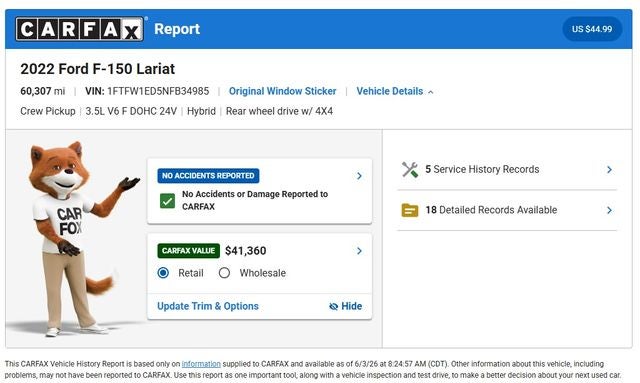Image resolution: width=640 pixels, height=383 pixels.
Task: Open the Original Window Sticker link
Action: point(282,91)
